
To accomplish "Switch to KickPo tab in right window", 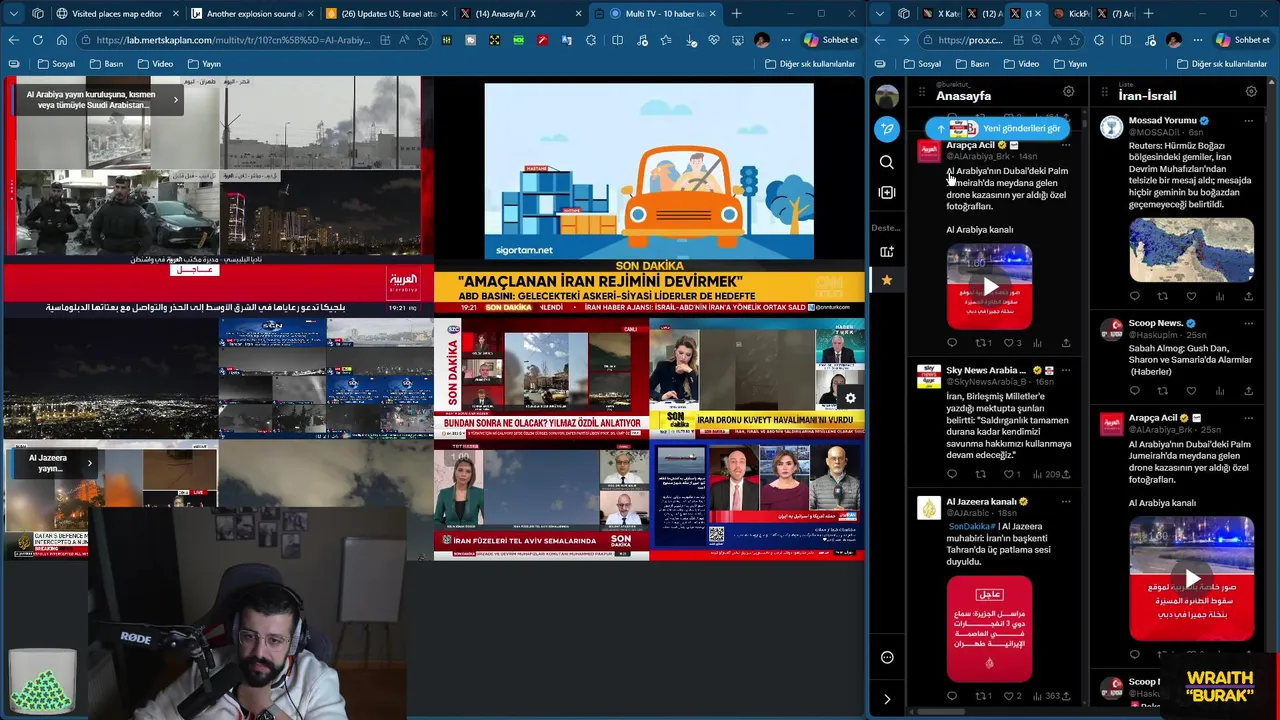I will pos(1073,14).
